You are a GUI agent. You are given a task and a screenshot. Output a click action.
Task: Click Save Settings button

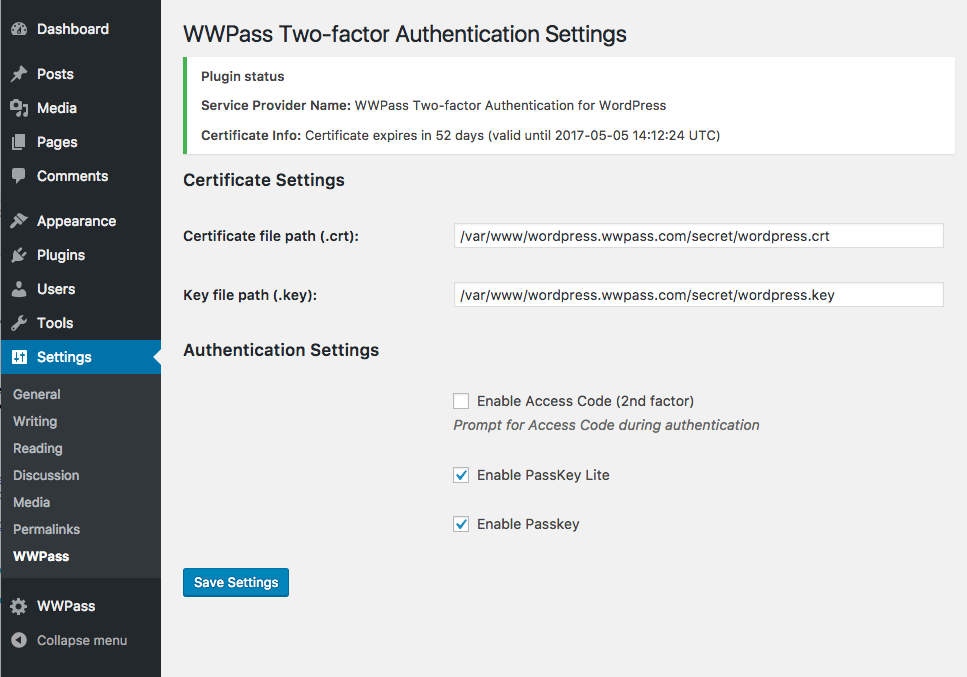236,582
